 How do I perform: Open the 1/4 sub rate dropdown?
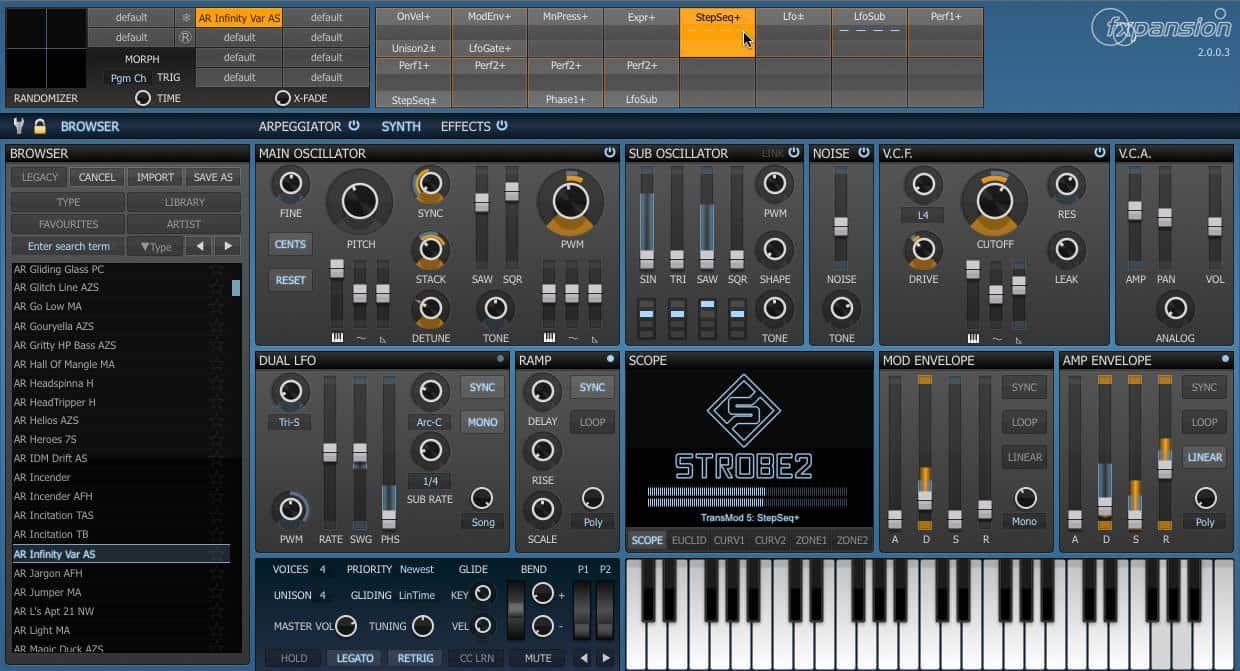click(429, 481)
